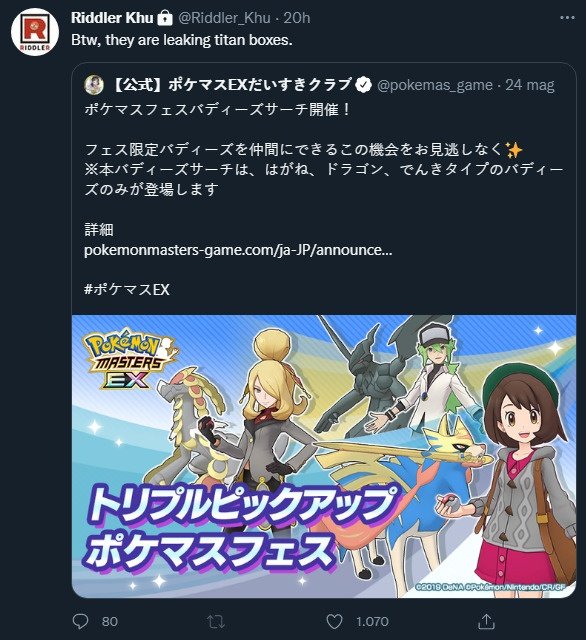This screenshot has width=586, height=640.
Task: Click the retweet arrows icon
Action: (215, 621)
